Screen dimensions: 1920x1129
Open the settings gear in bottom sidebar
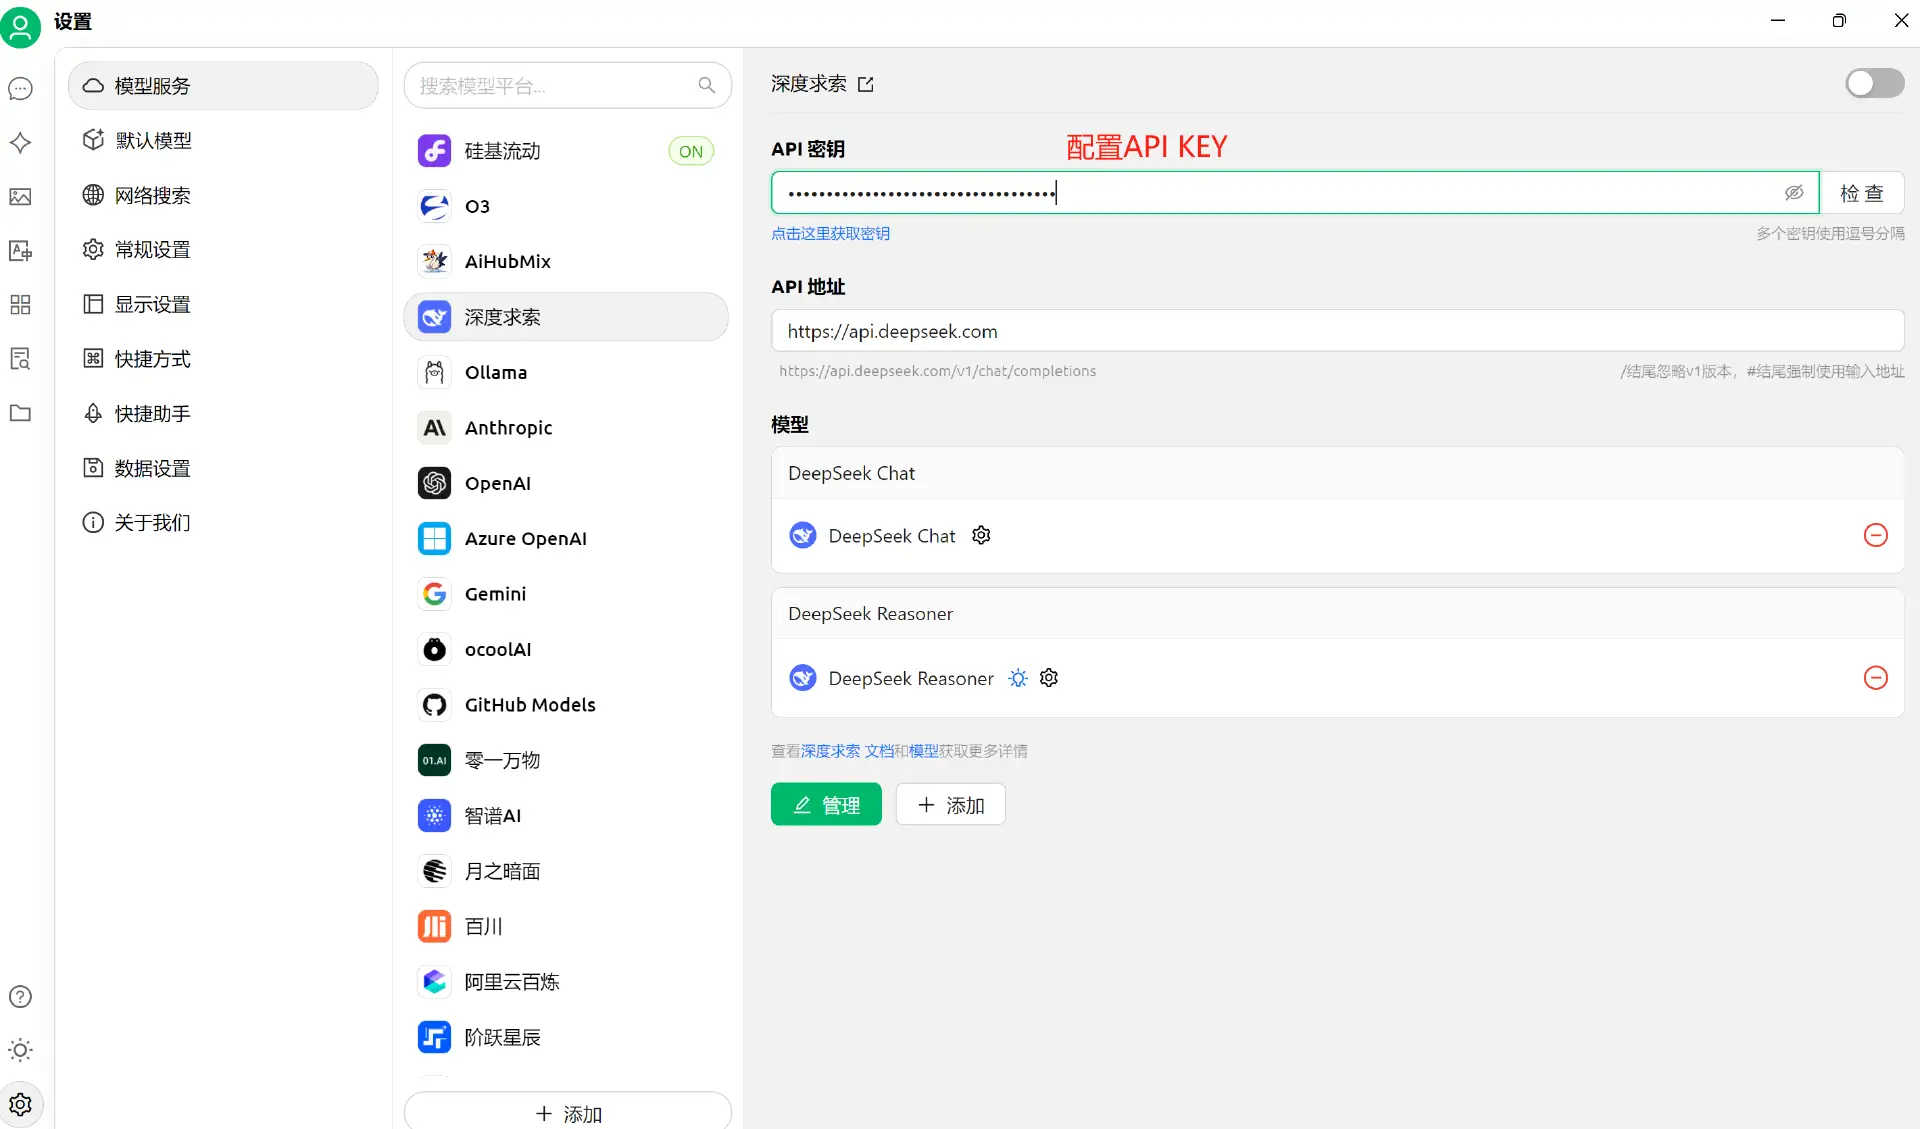point(20,1105)
